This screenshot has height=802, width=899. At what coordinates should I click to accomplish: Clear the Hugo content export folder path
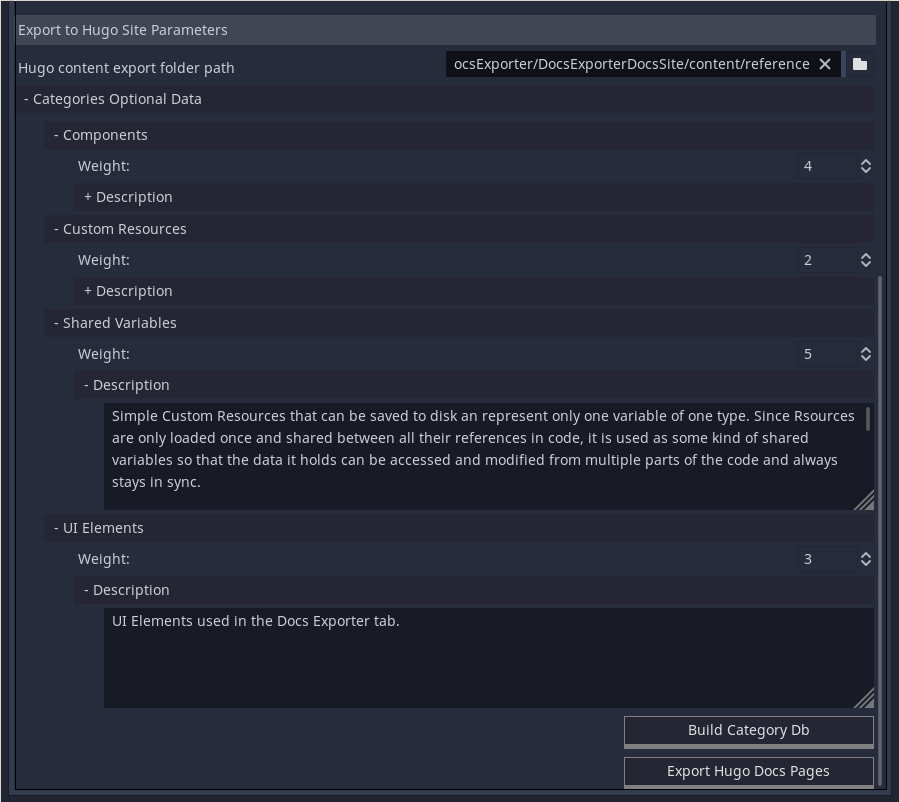click(x=825, y=64)
